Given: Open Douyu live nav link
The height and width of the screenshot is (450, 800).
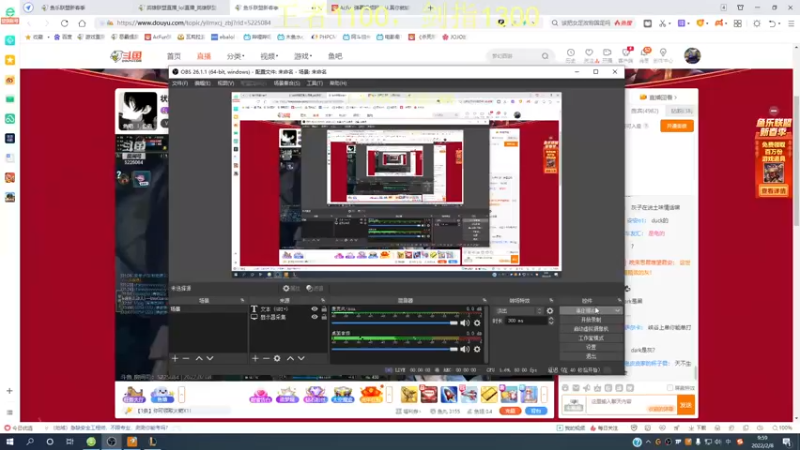Looking at the screenshot, I should (x=204, y=56).
